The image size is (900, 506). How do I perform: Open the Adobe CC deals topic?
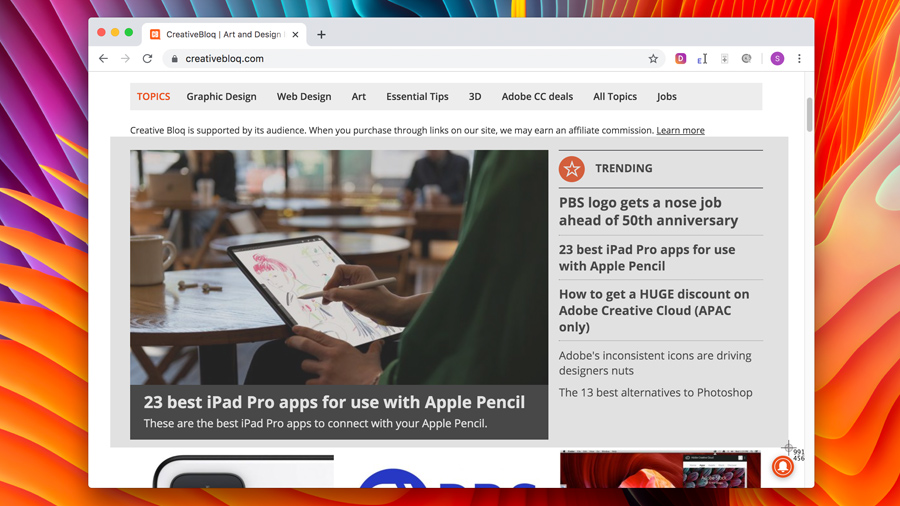[x=537, y=96]
